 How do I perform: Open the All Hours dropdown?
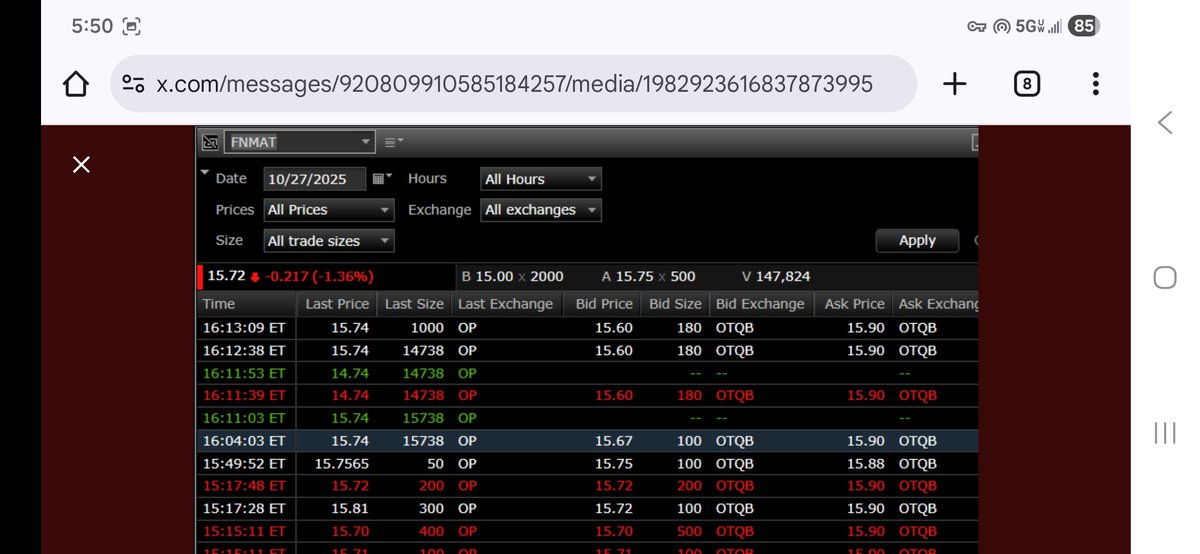pyautogui.click(x=541, y=179)
